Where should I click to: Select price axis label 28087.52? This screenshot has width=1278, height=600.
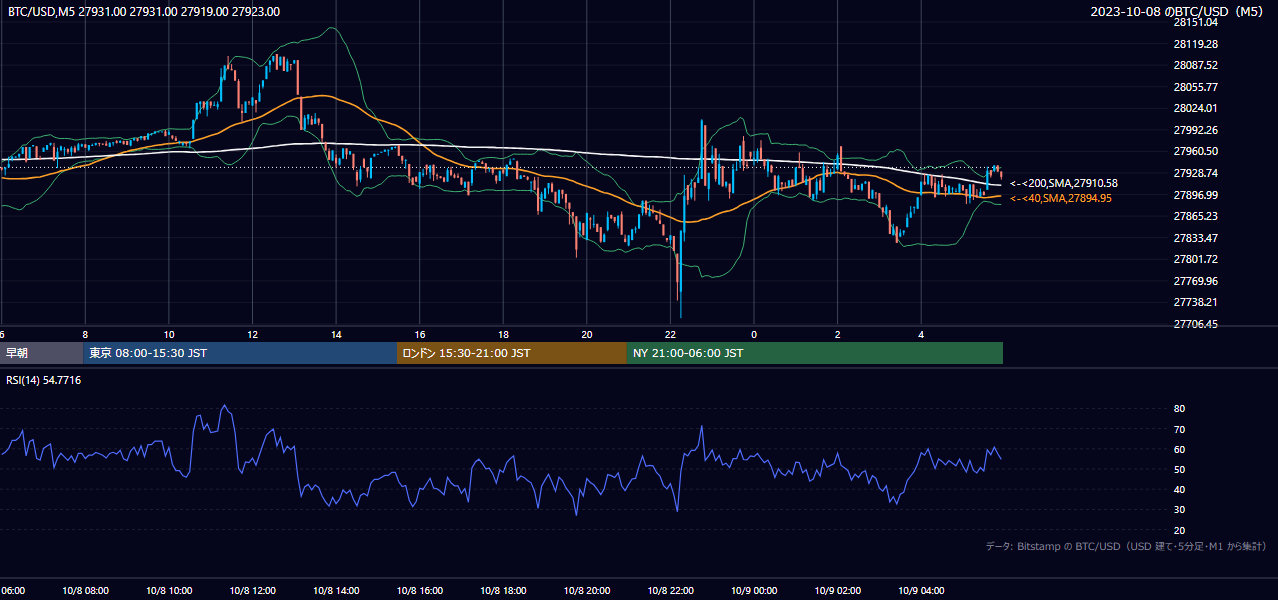1195,65
